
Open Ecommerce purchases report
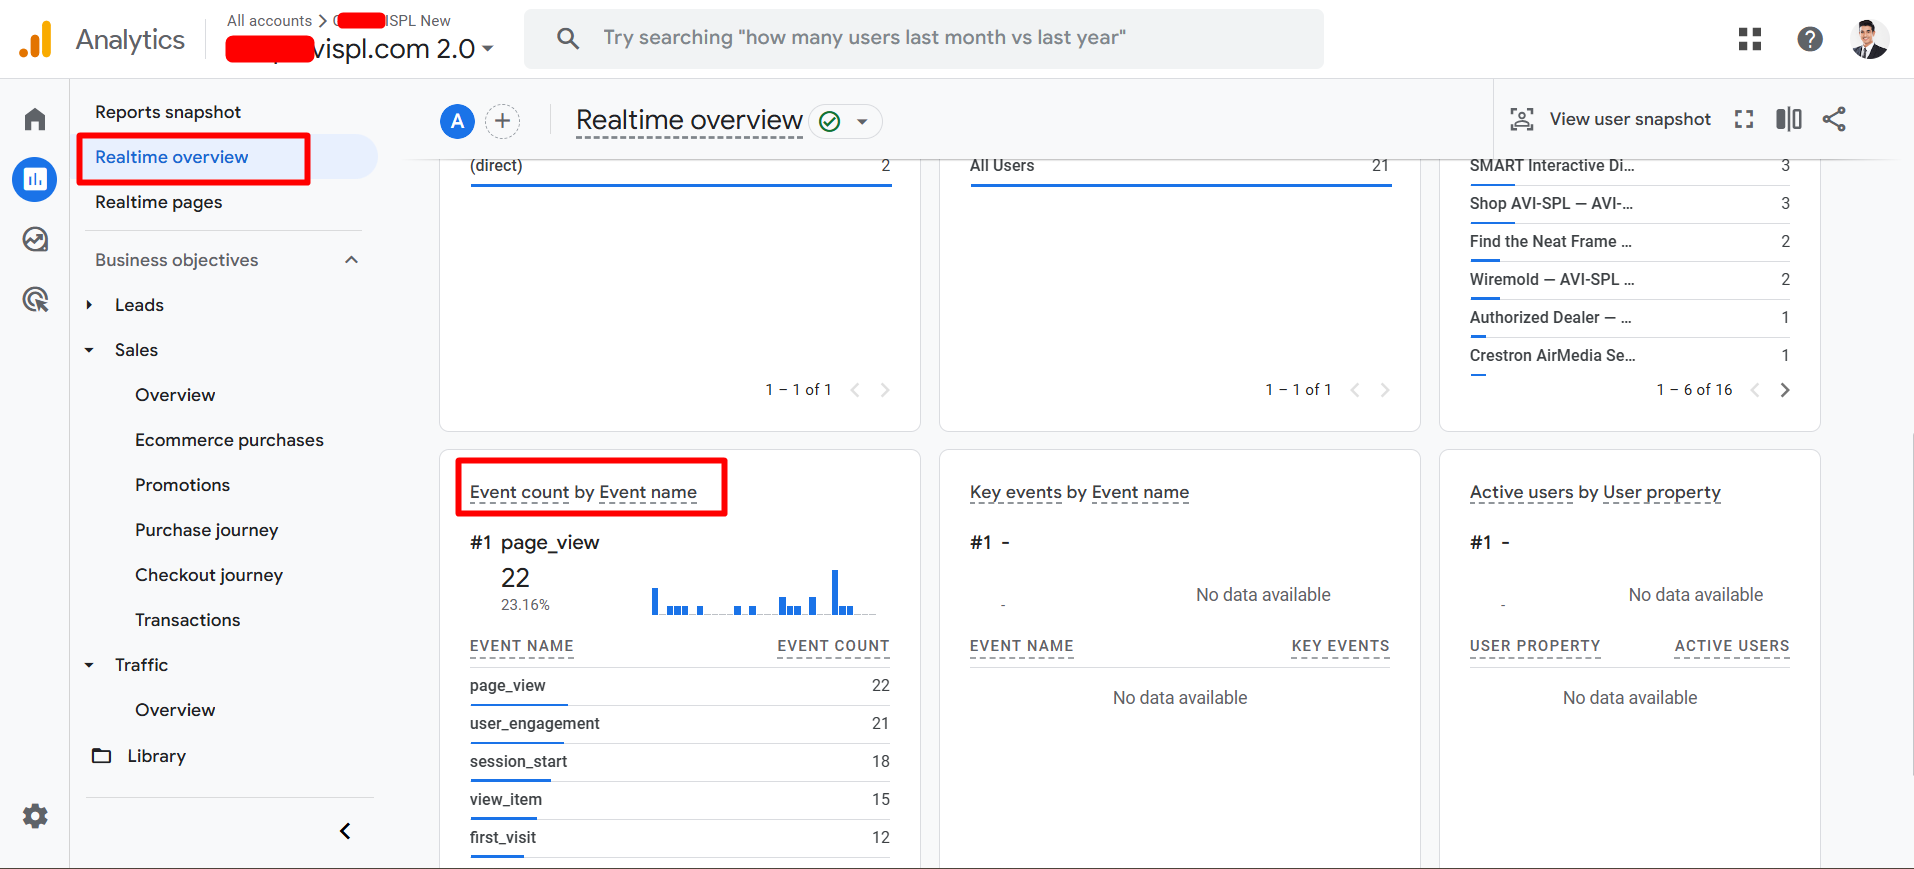tap(229, 440)
